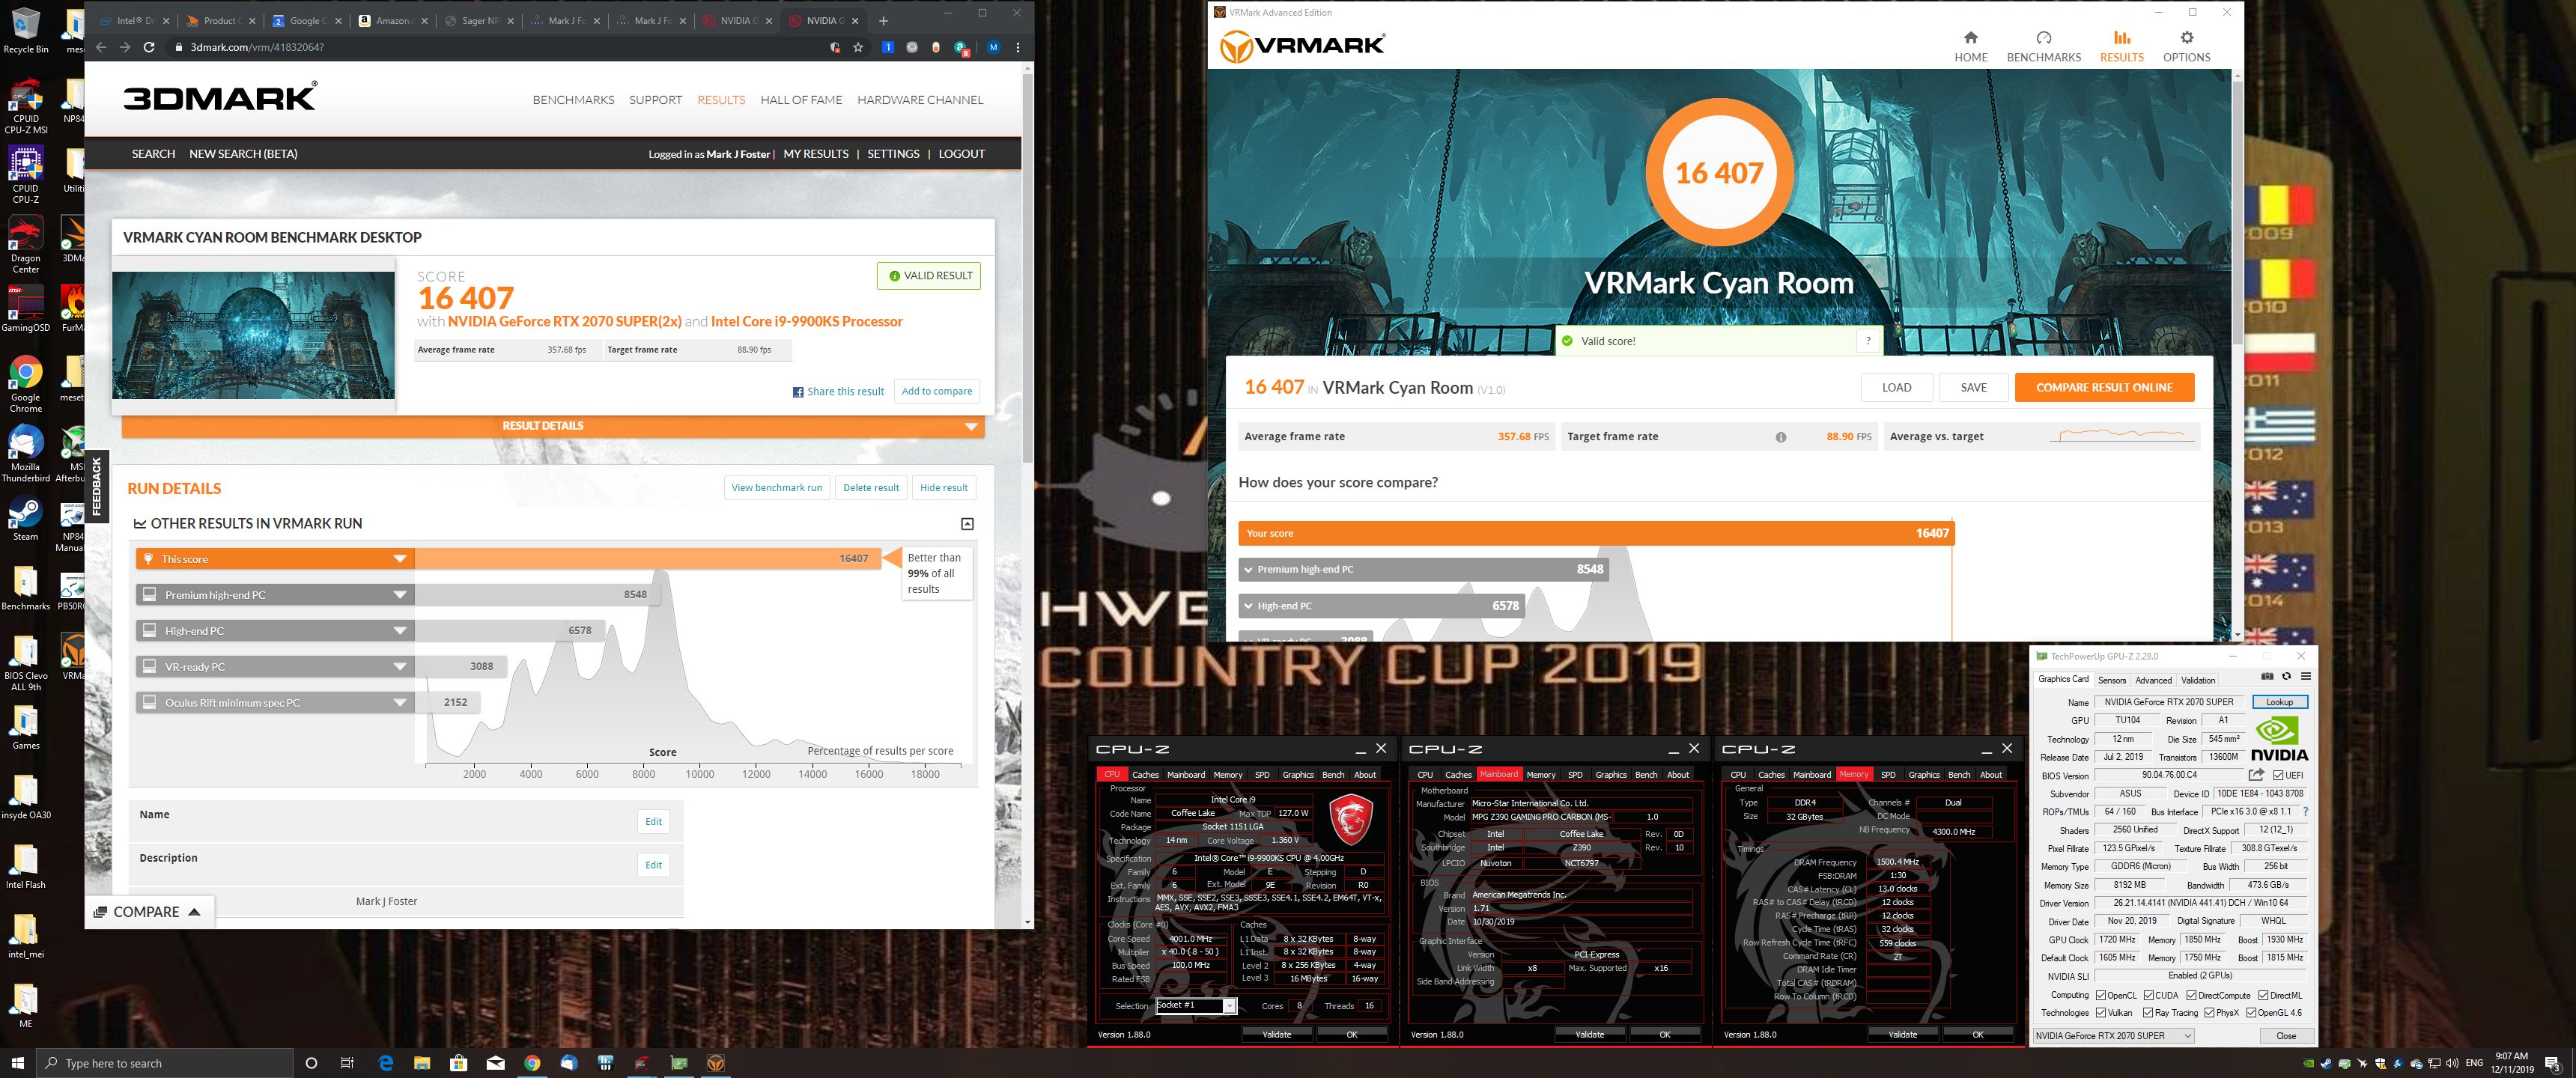This screenshot has height=1078, width=2576.
Task: Click the LOAD button in VRMark
Action: 1896,388
